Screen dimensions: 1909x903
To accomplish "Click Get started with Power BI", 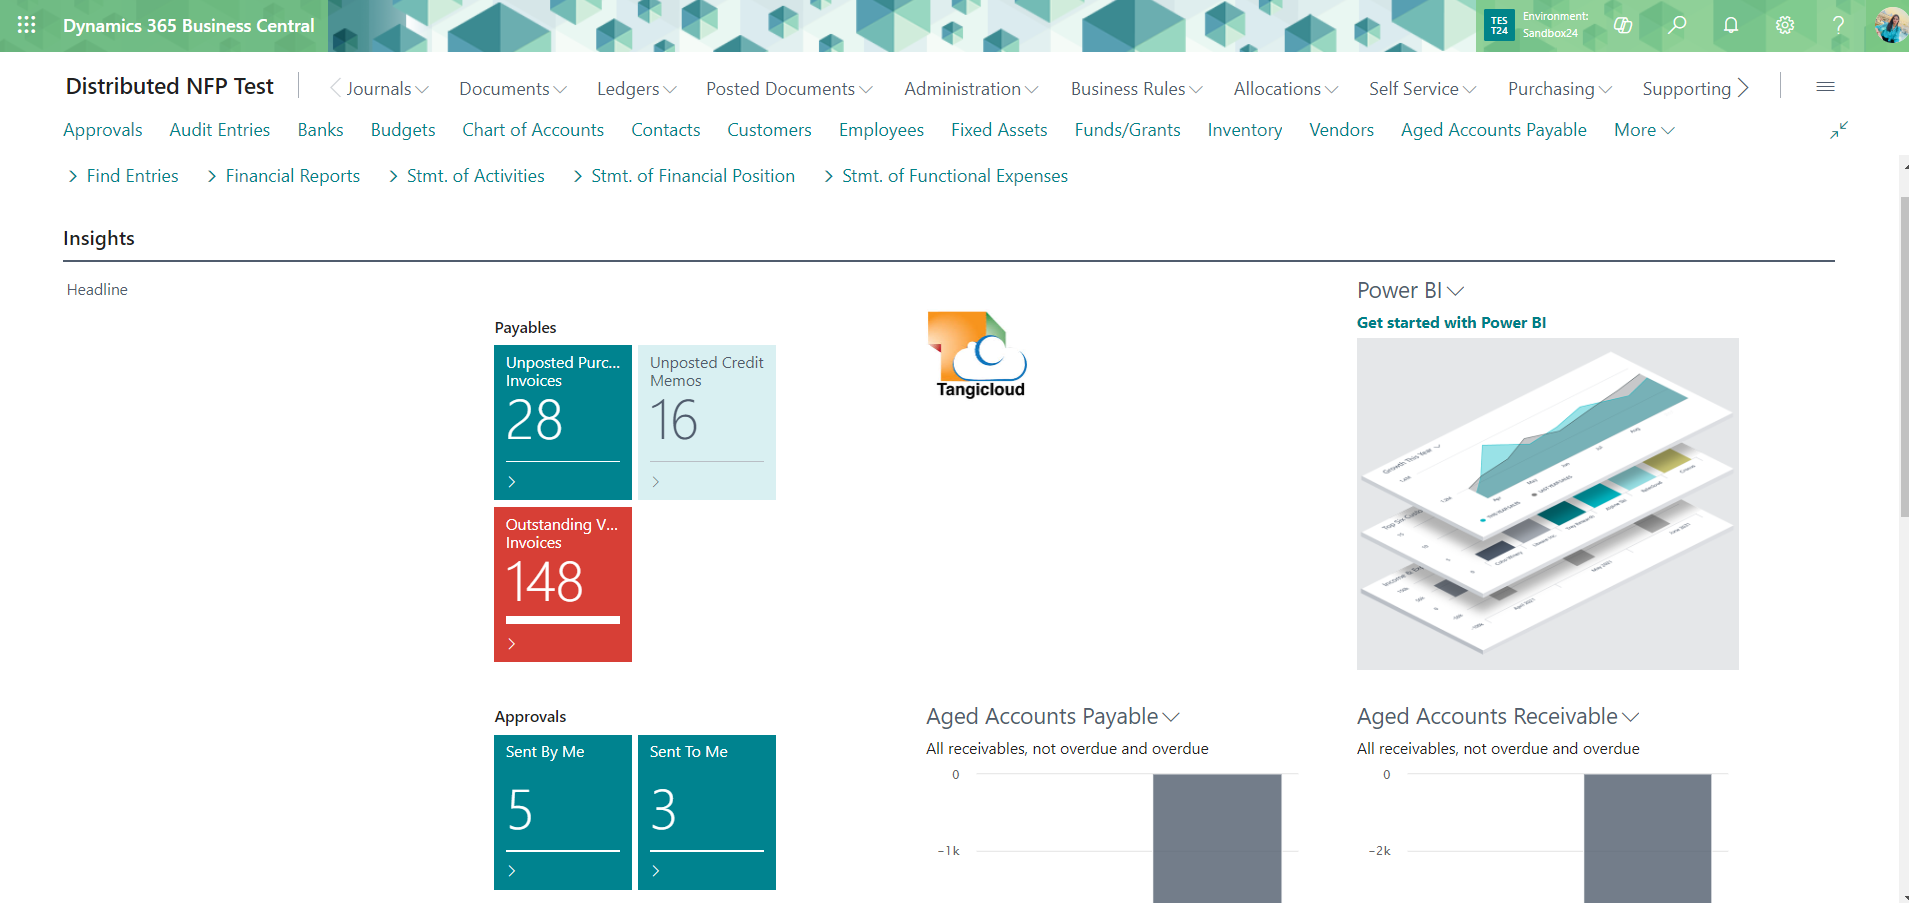I will point(1451,322).
